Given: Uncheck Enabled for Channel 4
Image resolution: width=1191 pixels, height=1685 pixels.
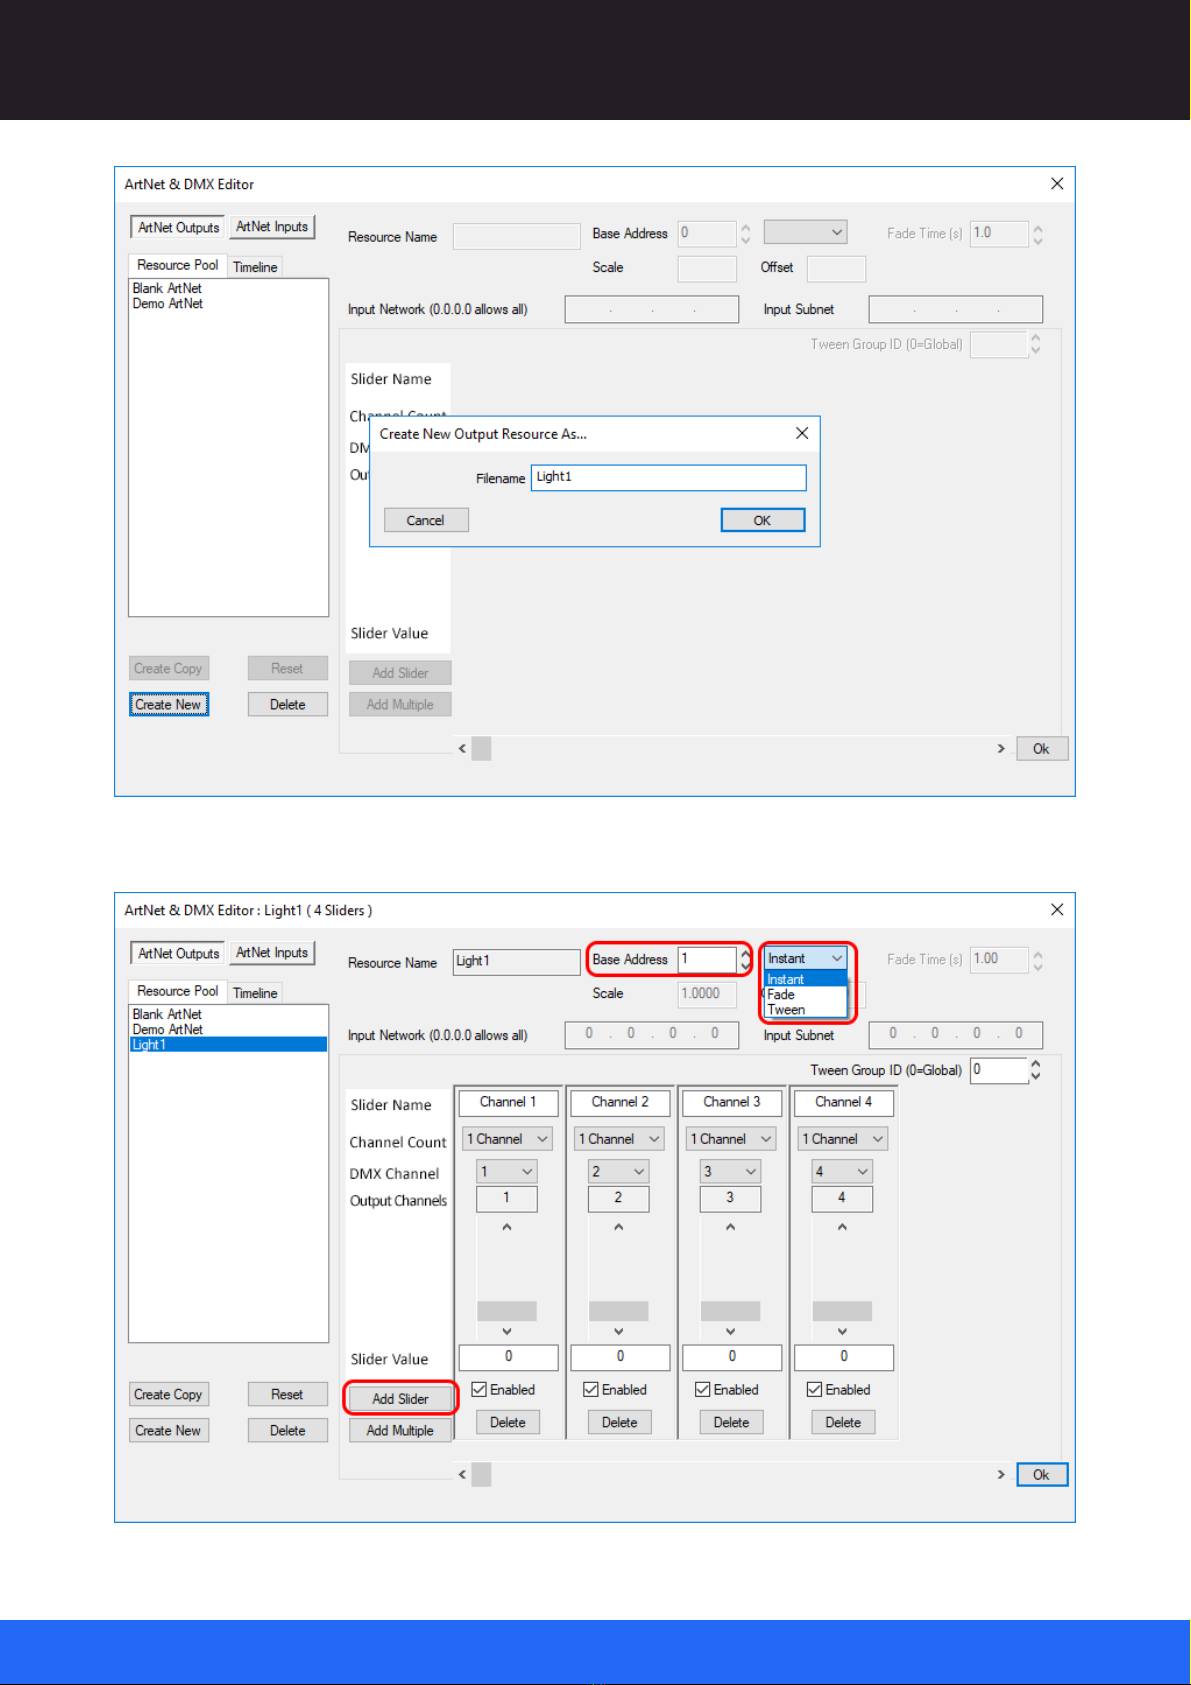Looking at the screenshot, I should [x=815, y=1390].
